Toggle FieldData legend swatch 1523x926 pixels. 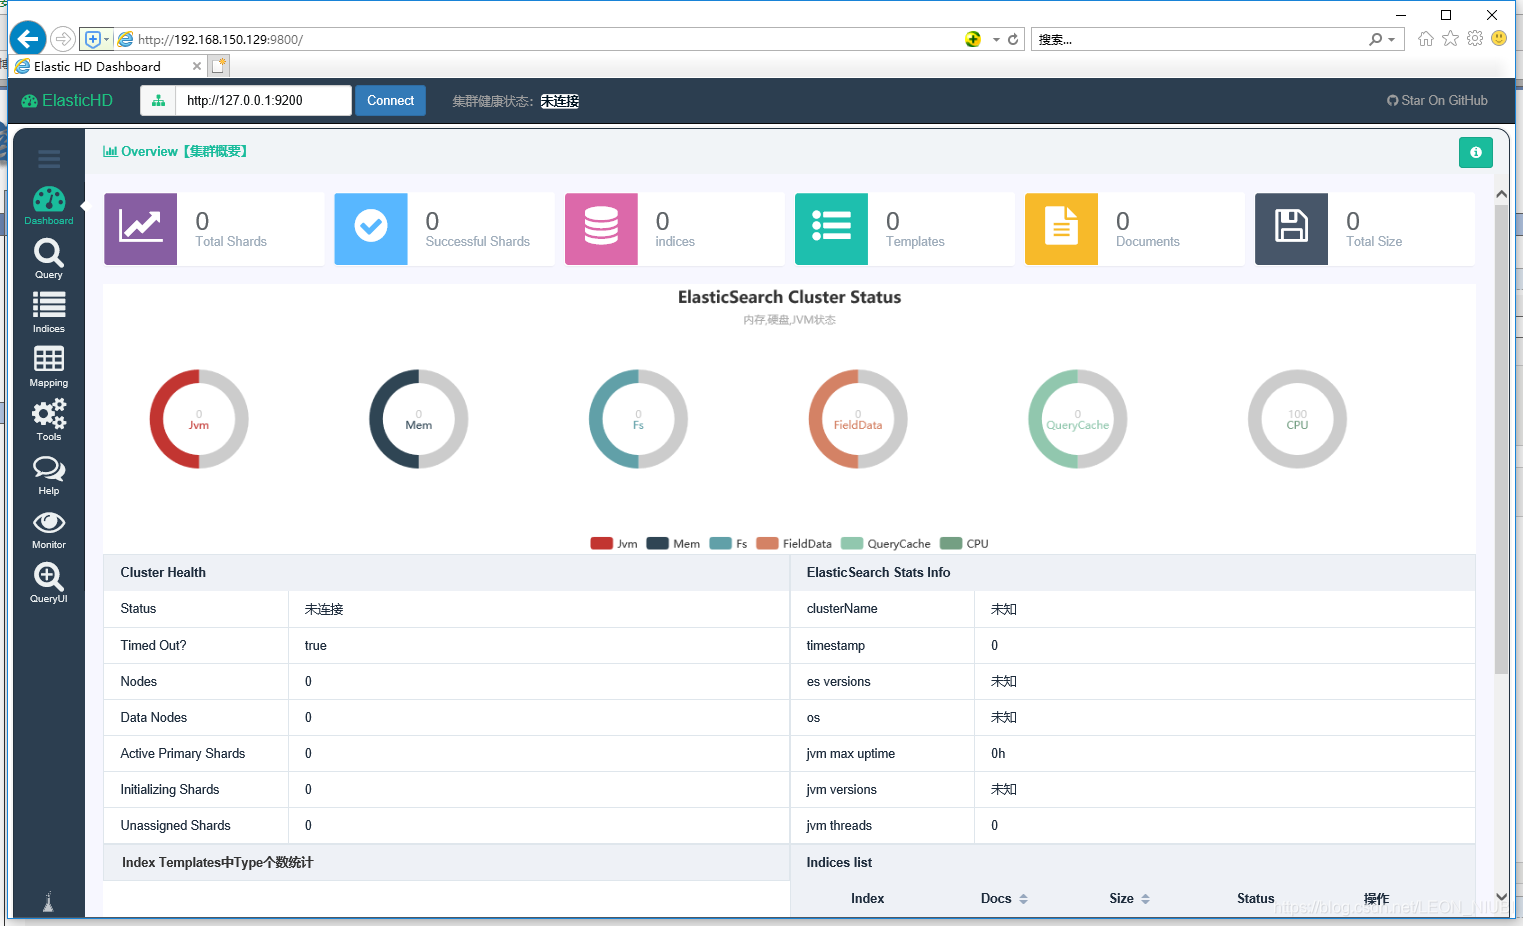tap(767, 544)
